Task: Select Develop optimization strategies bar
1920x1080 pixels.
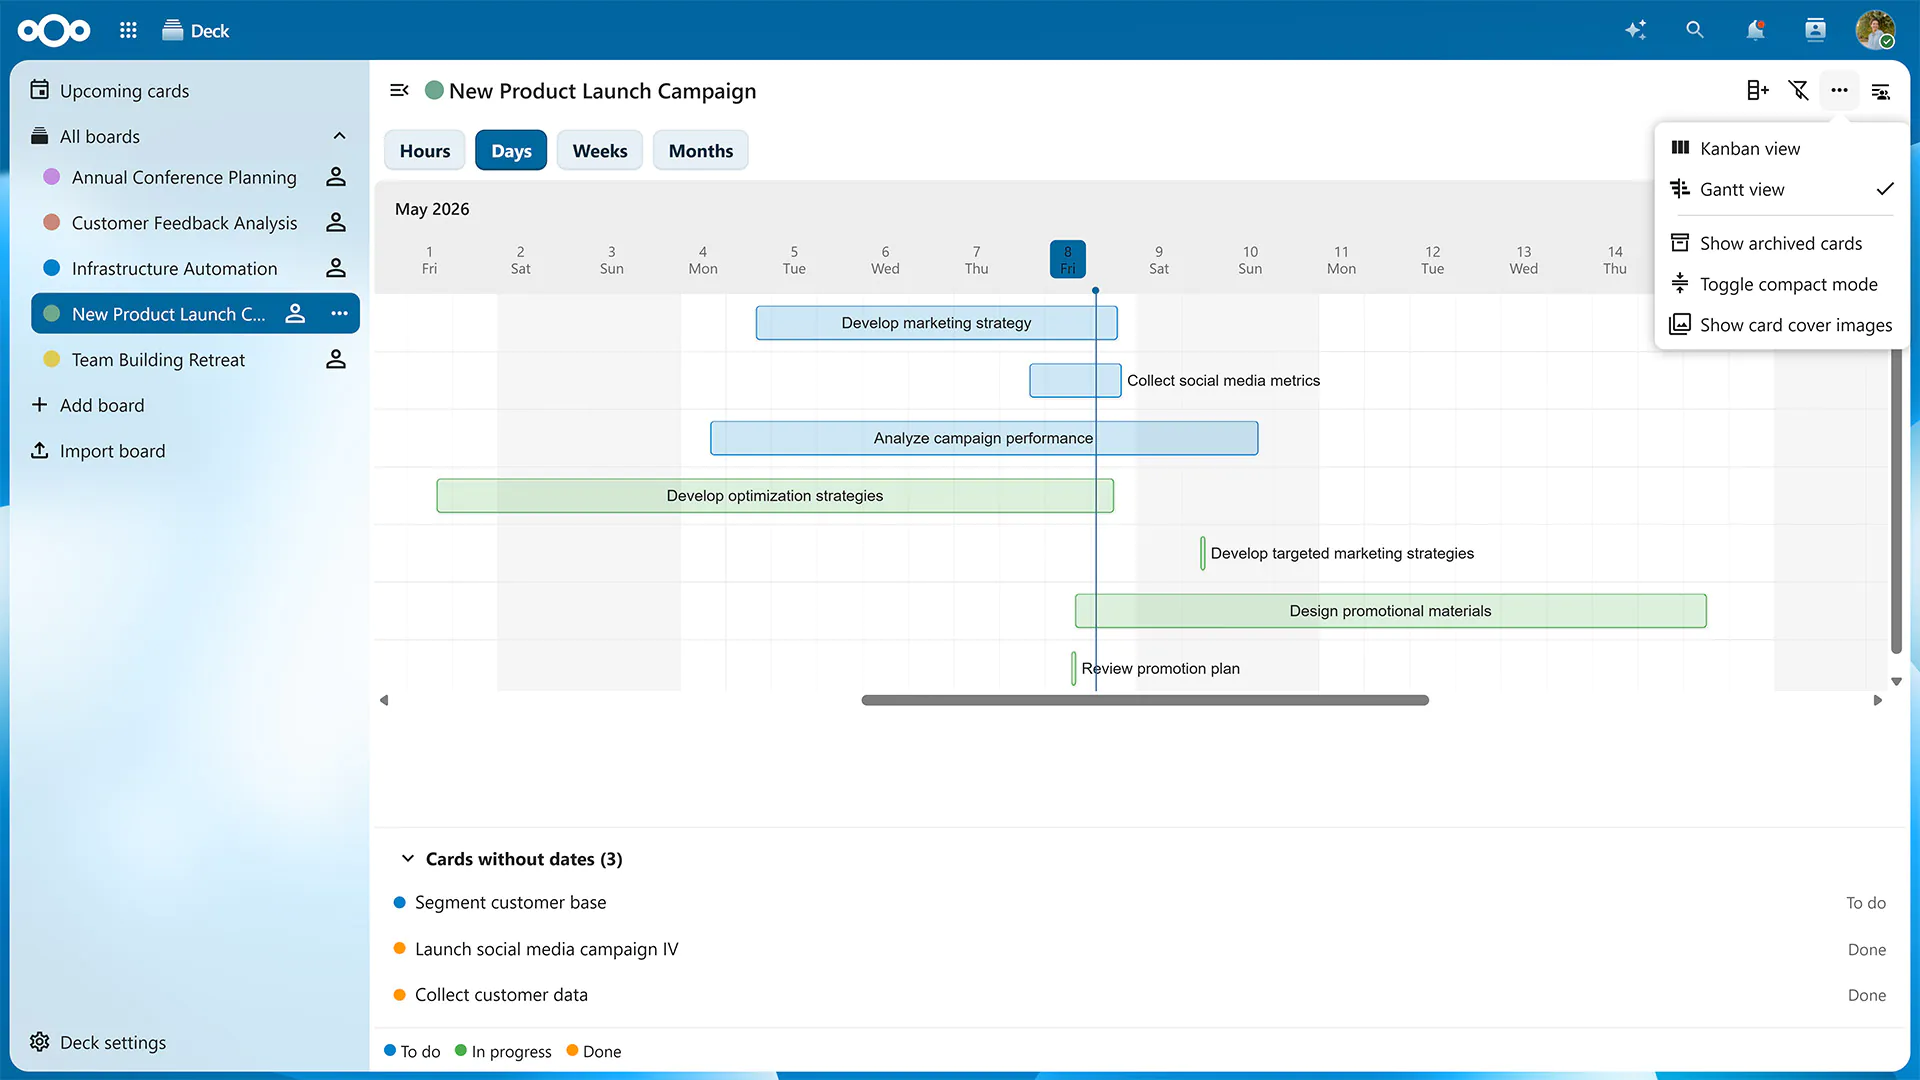Action: (775, 496)
